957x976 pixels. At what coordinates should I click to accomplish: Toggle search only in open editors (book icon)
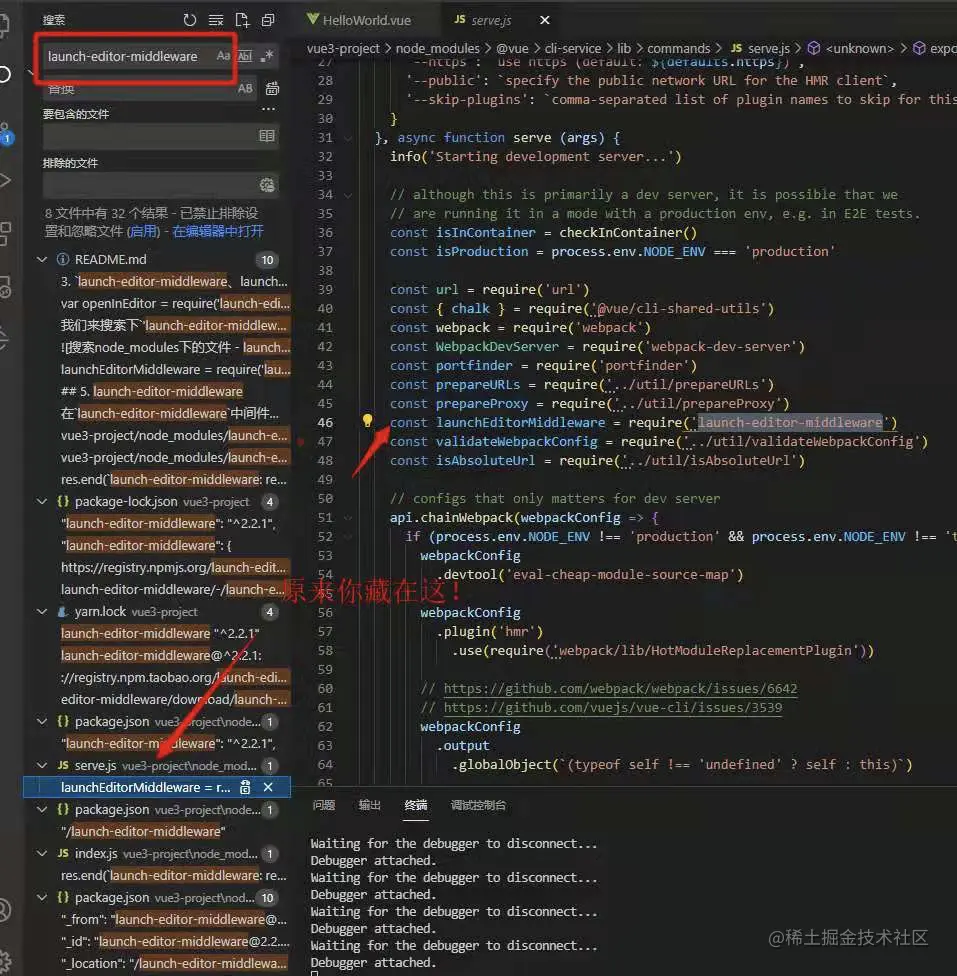[x=266, y=136]
